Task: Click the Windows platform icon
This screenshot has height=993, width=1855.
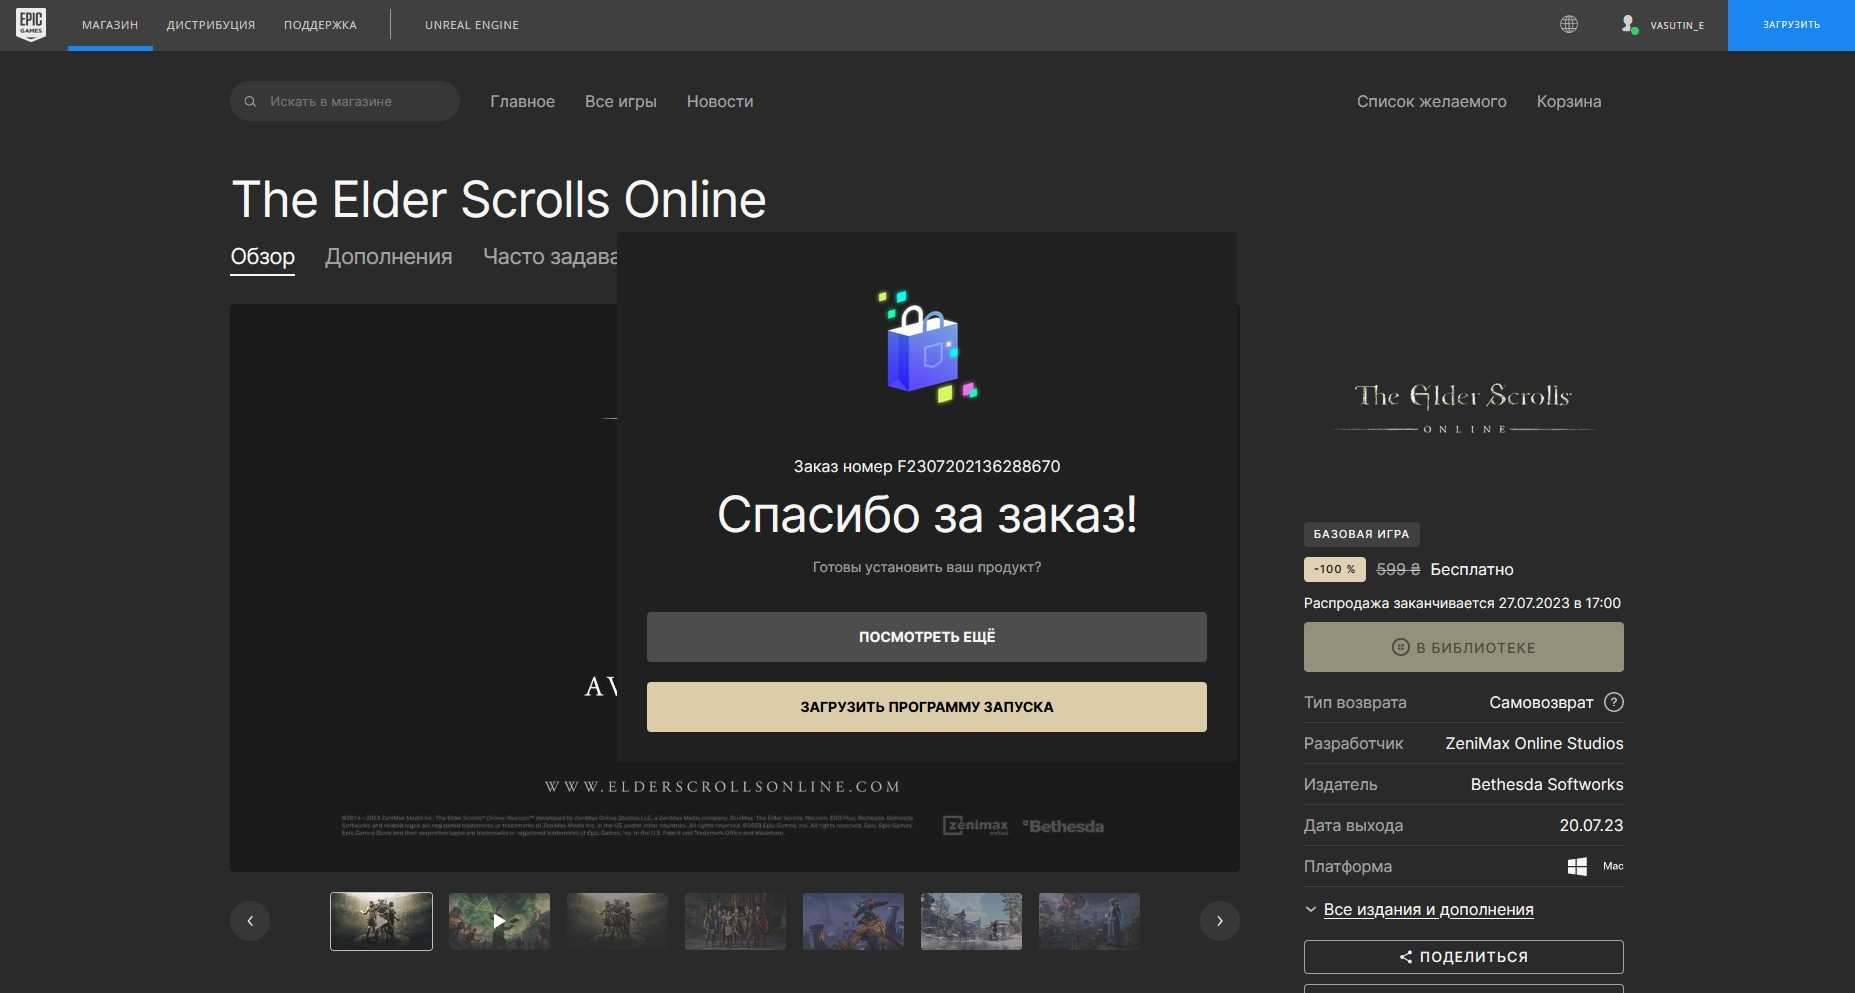Action: pyautogui.click(x=1577, y=866)
